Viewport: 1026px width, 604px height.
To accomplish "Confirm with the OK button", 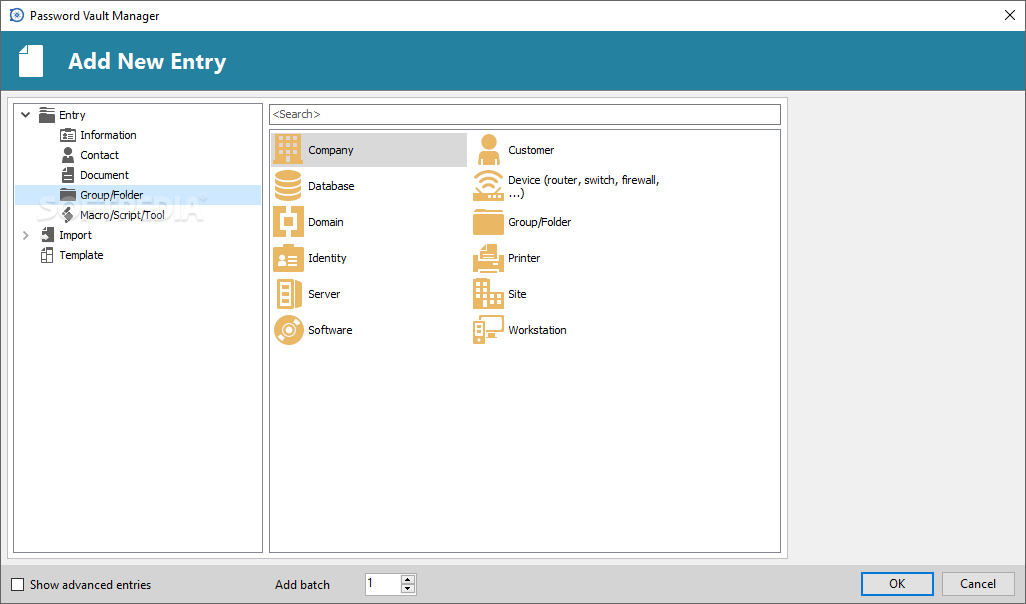I will (x=897, y=584).
